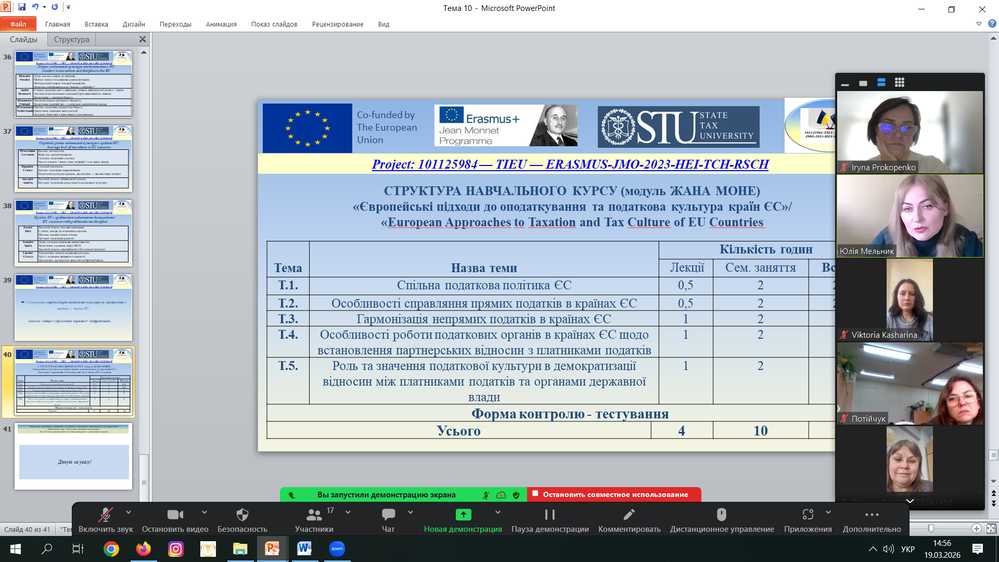Open the Zoom Chat panel
999x562 pixels.
pyautogui.click(x=388, y=515)
